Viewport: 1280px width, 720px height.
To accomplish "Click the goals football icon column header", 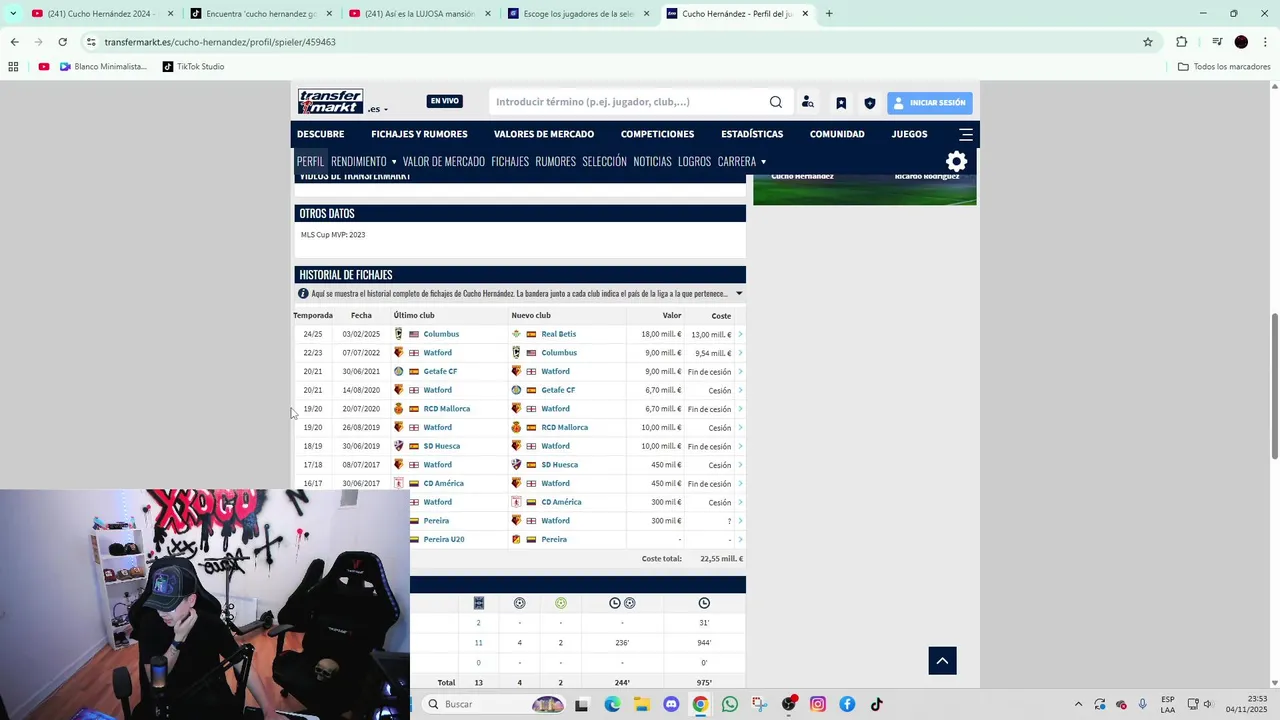I will [x=519, y=603].
